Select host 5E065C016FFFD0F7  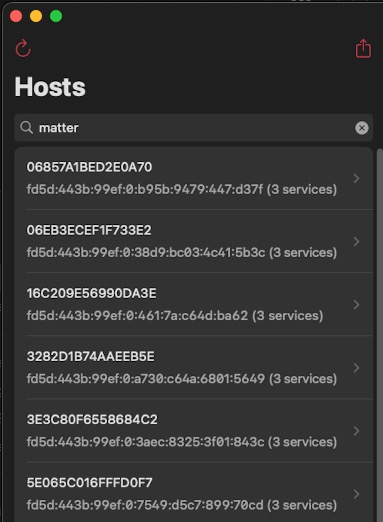click(193, 492)
